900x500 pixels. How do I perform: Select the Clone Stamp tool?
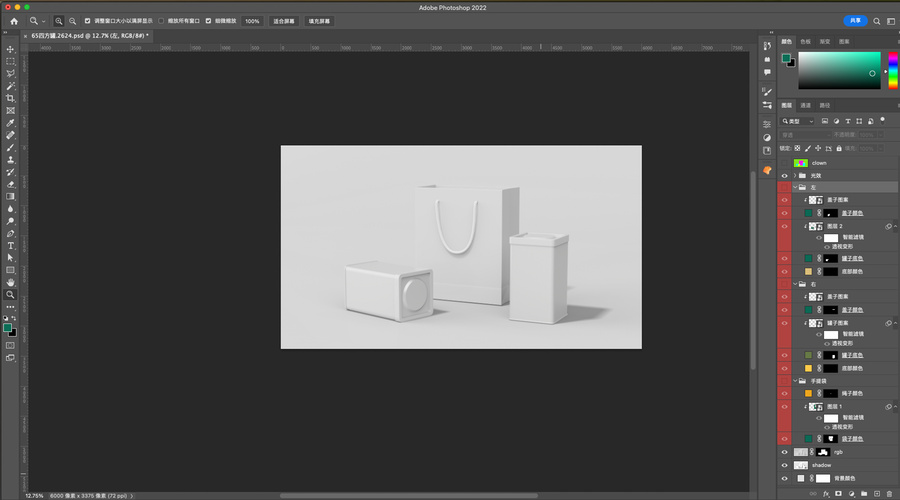tap(10, 160)
